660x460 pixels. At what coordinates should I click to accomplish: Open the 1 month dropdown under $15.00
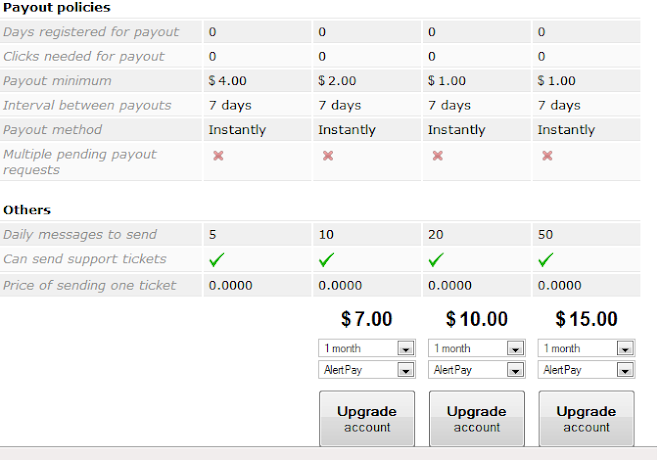[x=586, y=348]
